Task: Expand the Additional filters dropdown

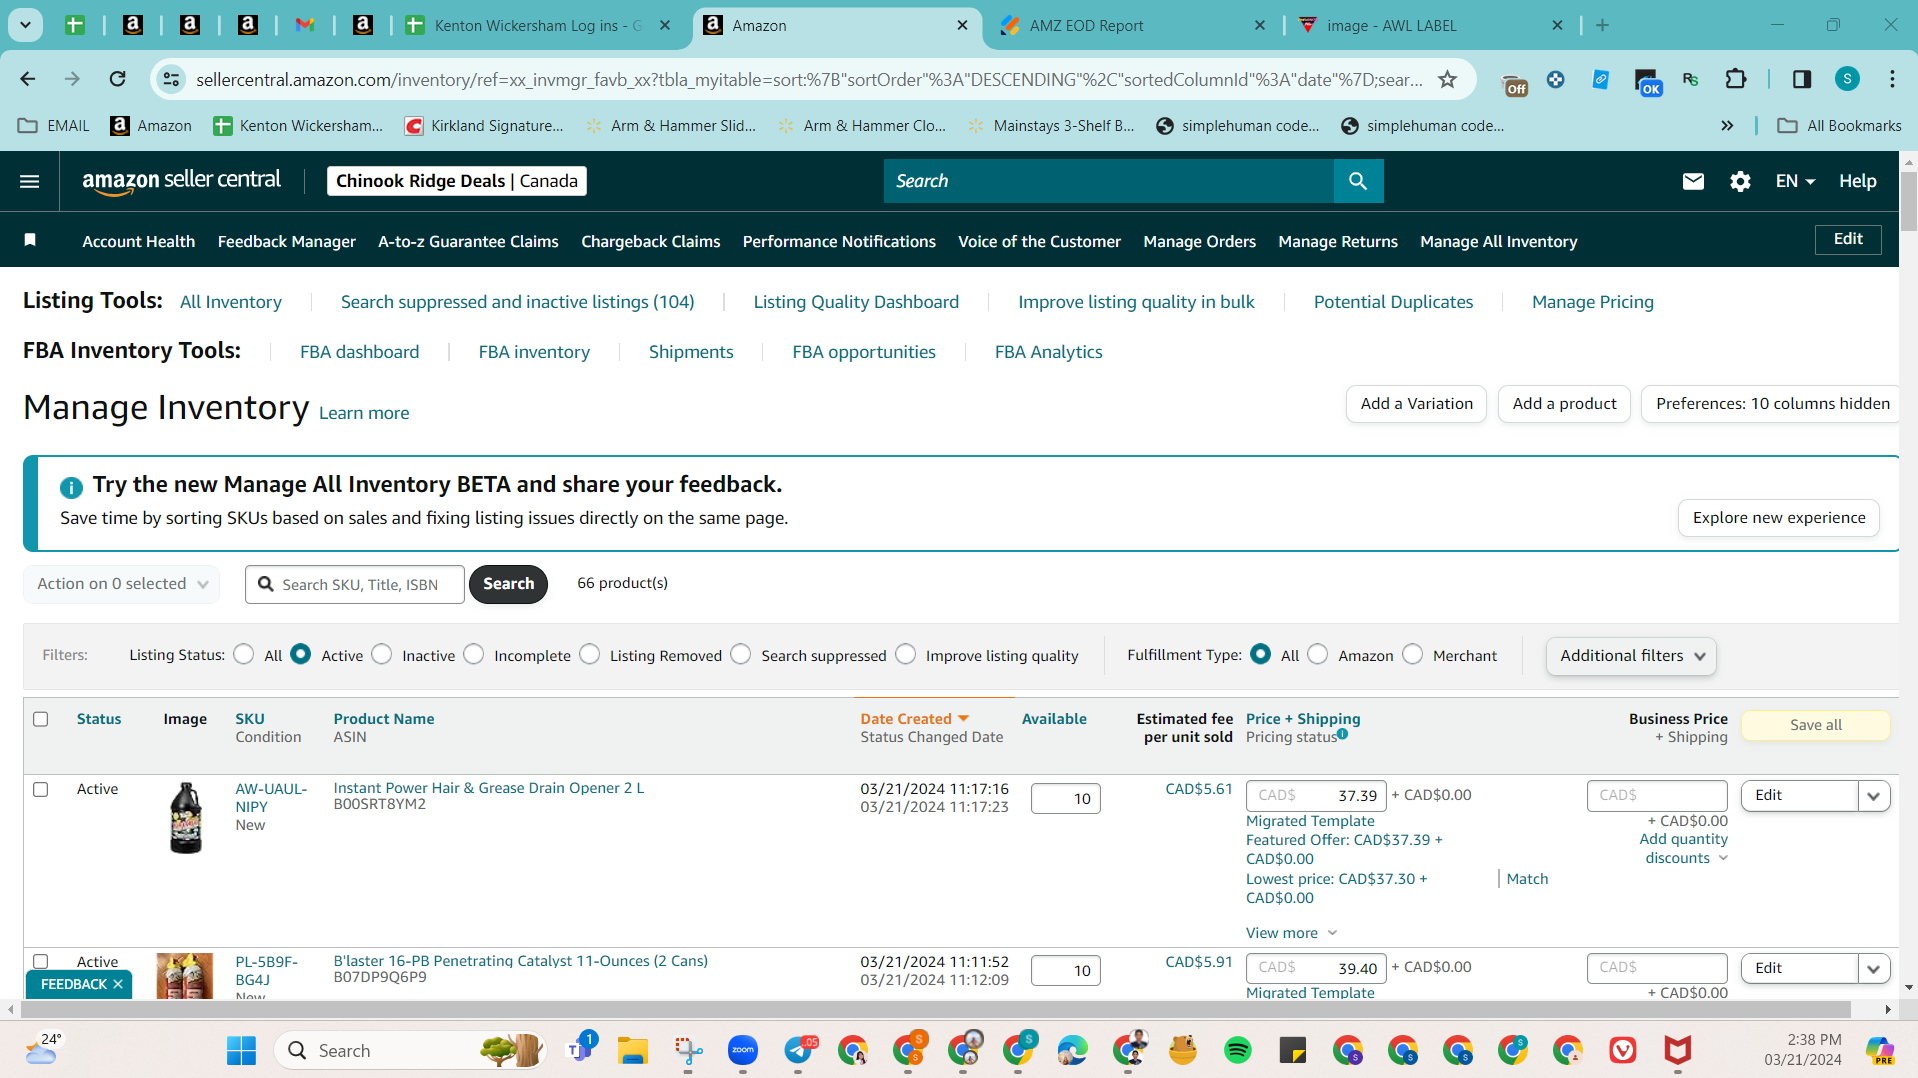Action: click(1631, 656)
